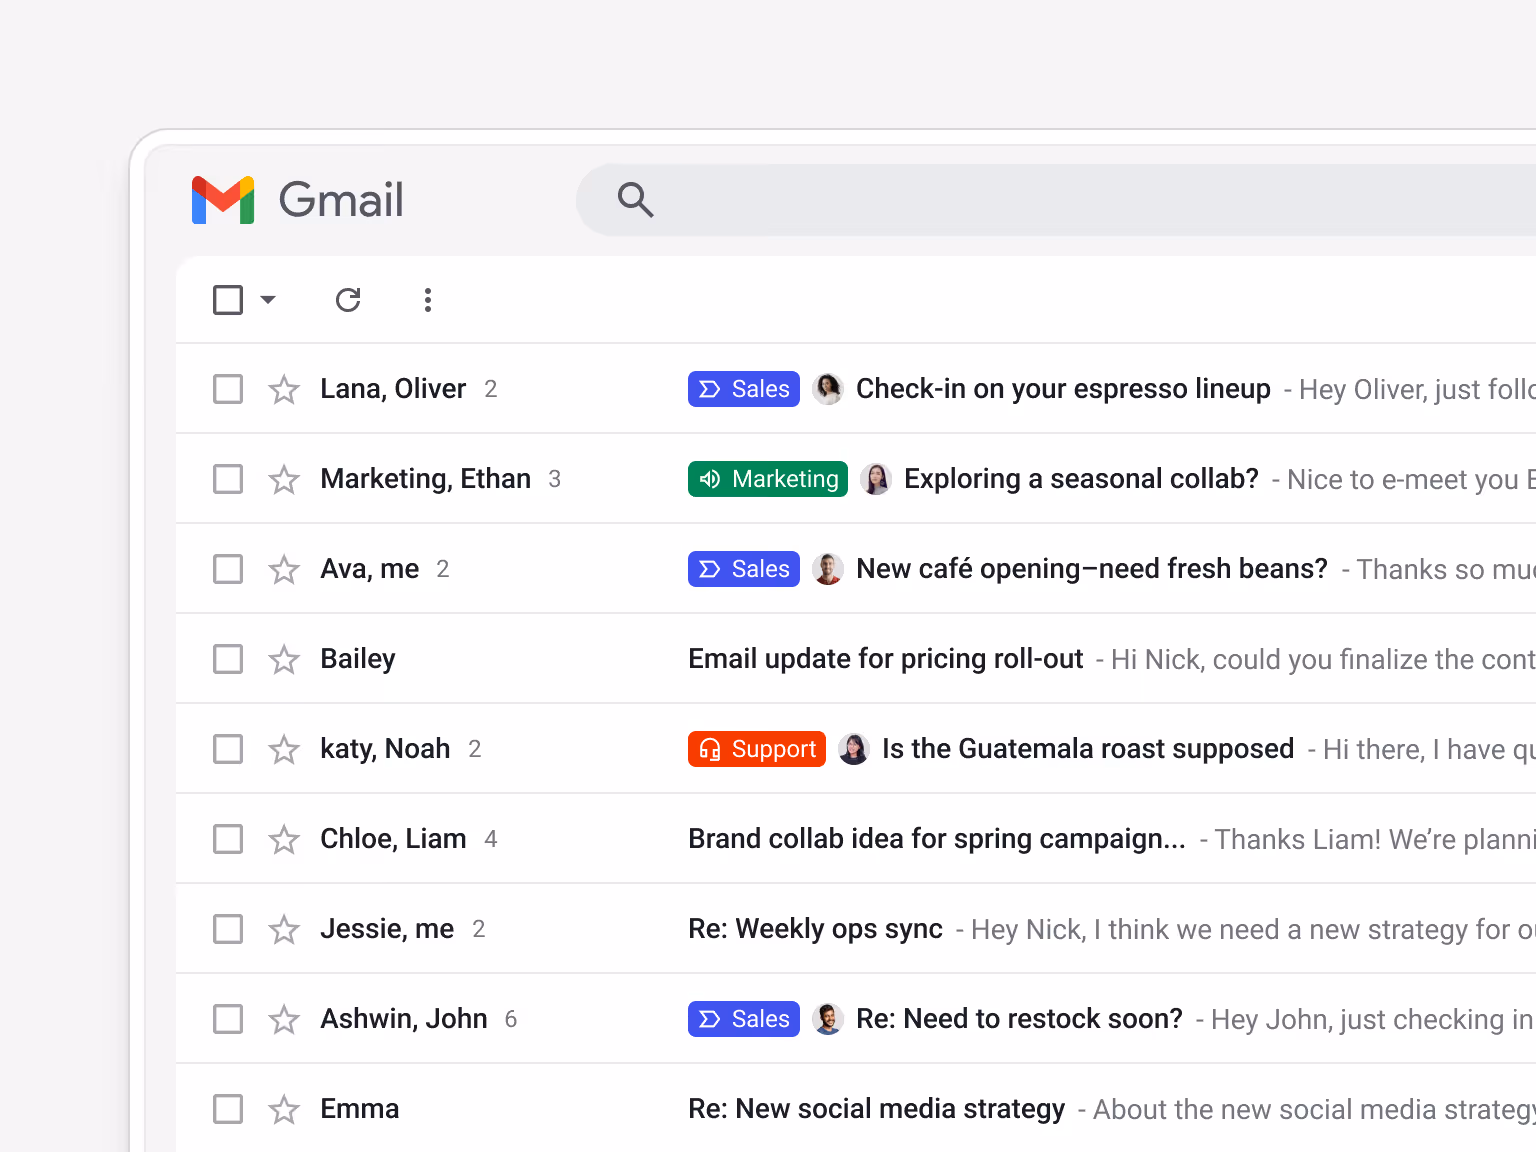Image resolution: width=1536 pixels, height=1152 pixels.
Task: Click sender name Marketing, Ethan
Action: pyautogui.click(x=425, y=479)
